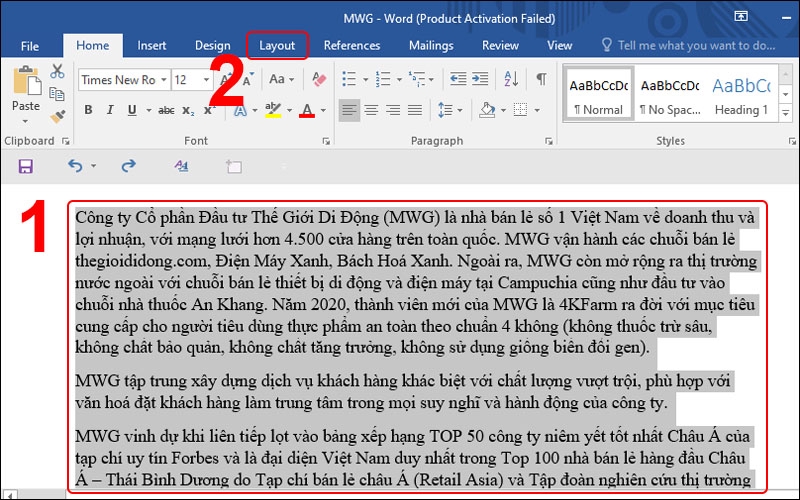This screenshot has height=500, width=800.
Task: Expand the line spacing dropdown
Action: pyautogui.click(x=460, y=110)
